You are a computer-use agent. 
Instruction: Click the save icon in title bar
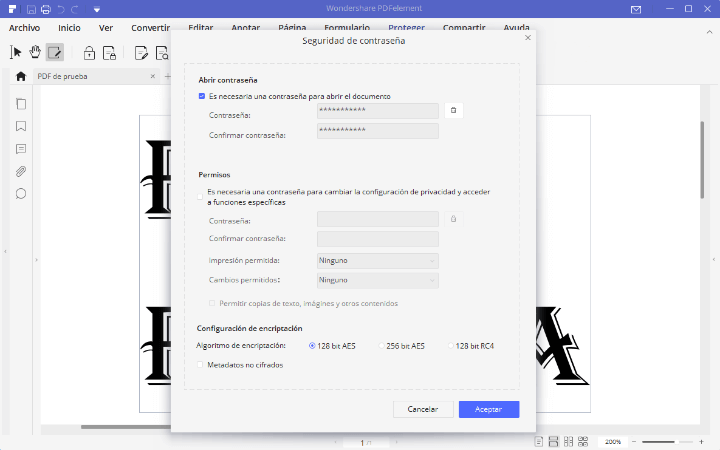[x=31, y=9]
